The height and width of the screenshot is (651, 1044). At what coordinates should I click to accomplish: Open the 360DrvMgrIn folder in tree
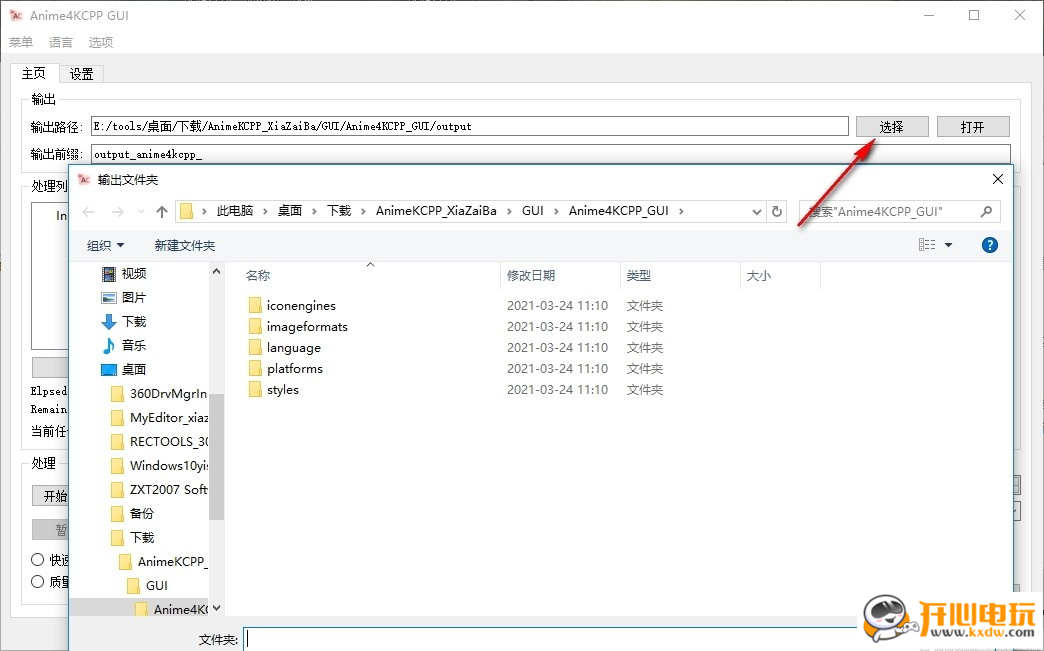coord(159,393)
